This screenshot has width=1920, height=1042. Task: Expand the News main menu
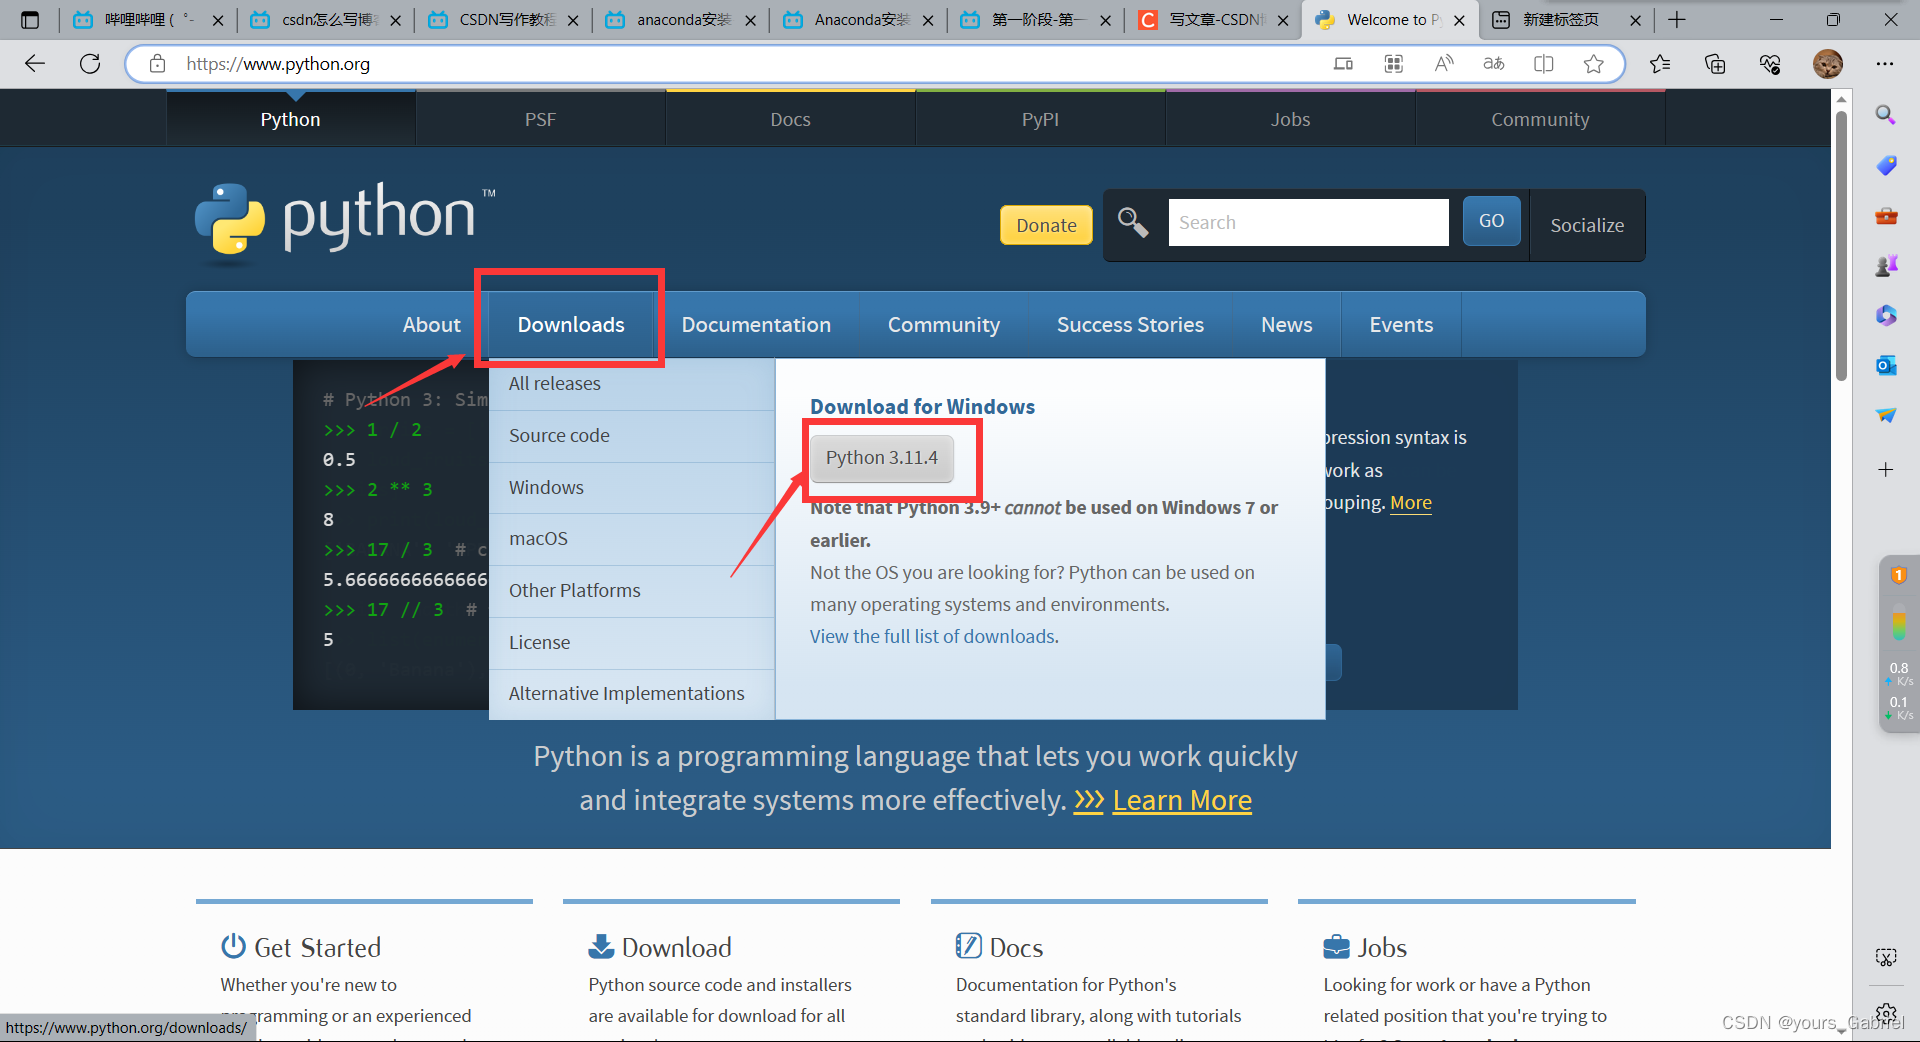[1286, 325]
